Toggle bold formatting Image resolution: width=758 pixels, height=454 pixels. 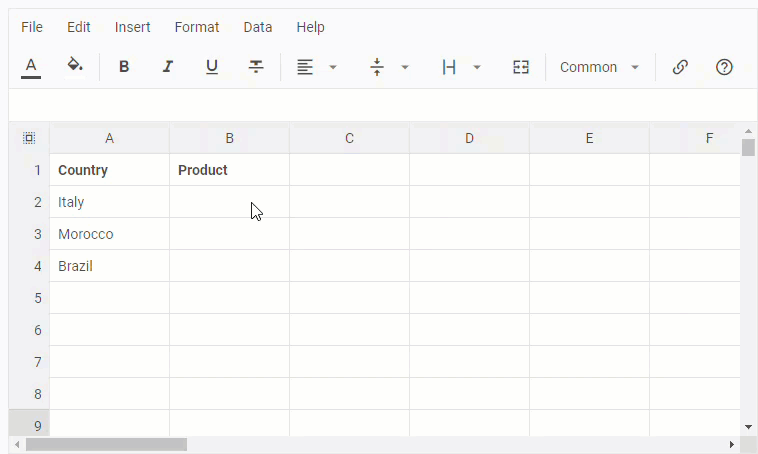click(x=124, y=67)
